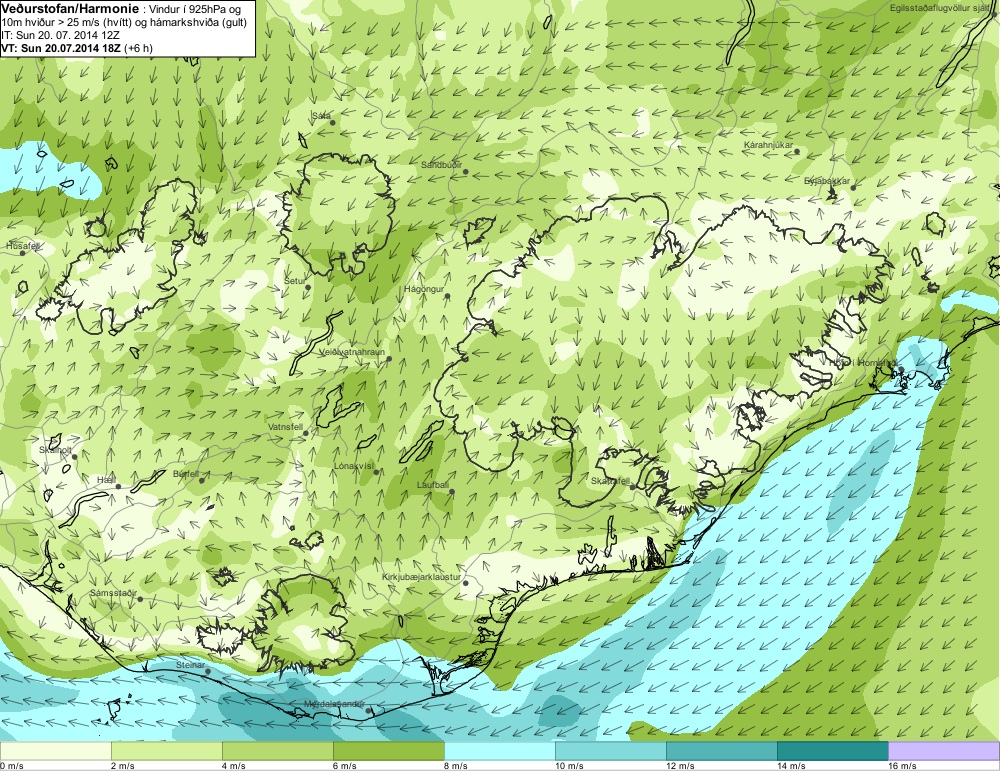Click the 'Veiðivatnahraun' station label
Image resolution: width=1000 pixels, height=771 pixels.
point(351,352)
